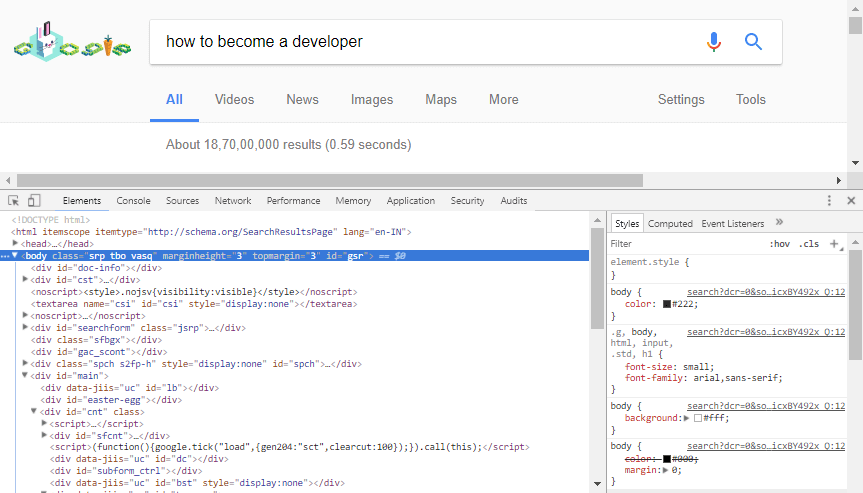Image resolution: width=863 pixels, height=493 pixels.
Task: Click the styles Filter field
Action: pos(686,244)
